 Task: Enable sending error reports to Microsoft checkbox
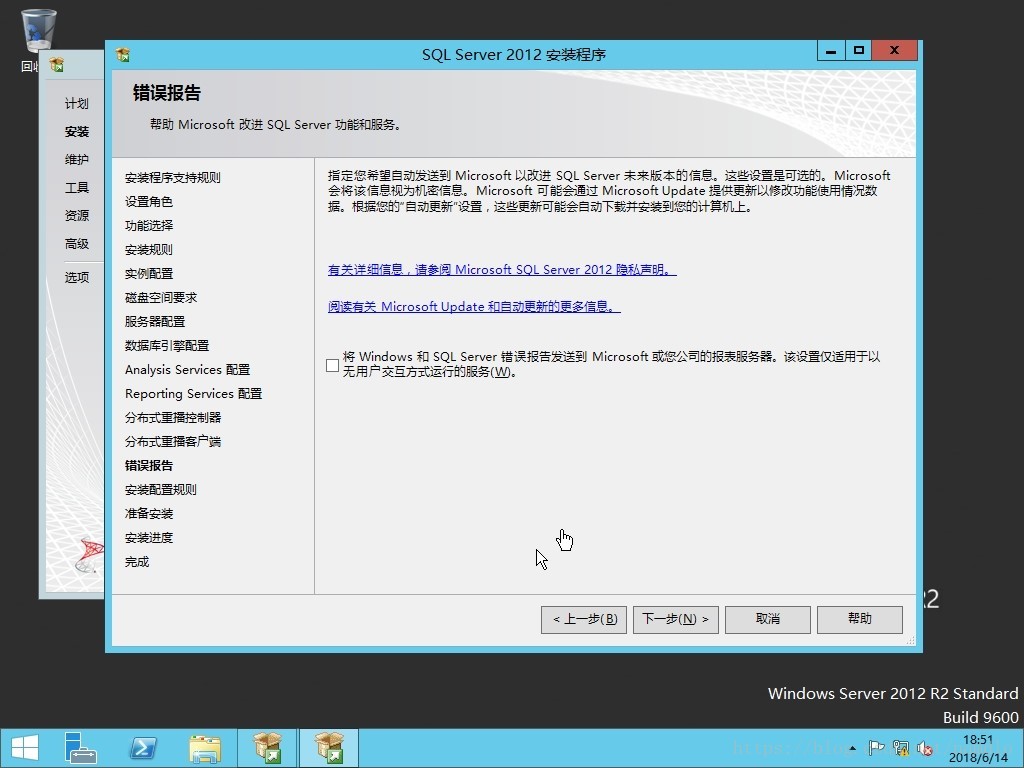(x=332, y=365)
